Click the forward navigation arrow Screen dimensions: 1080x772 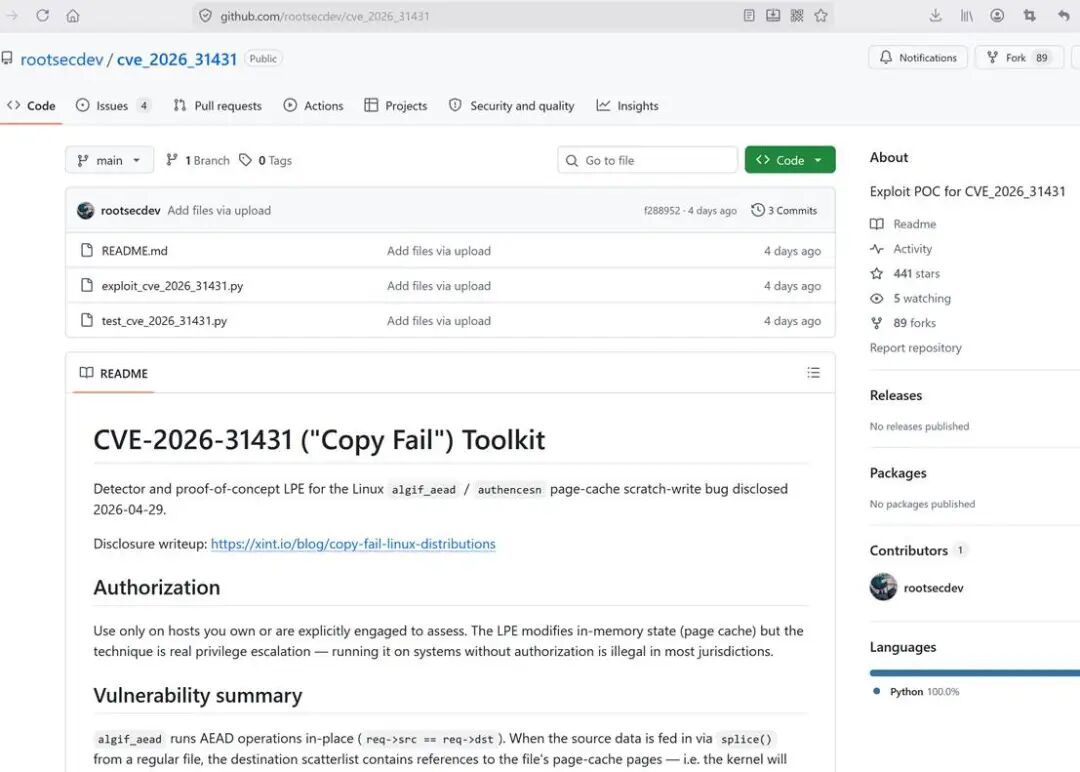[x=12, y=15]
